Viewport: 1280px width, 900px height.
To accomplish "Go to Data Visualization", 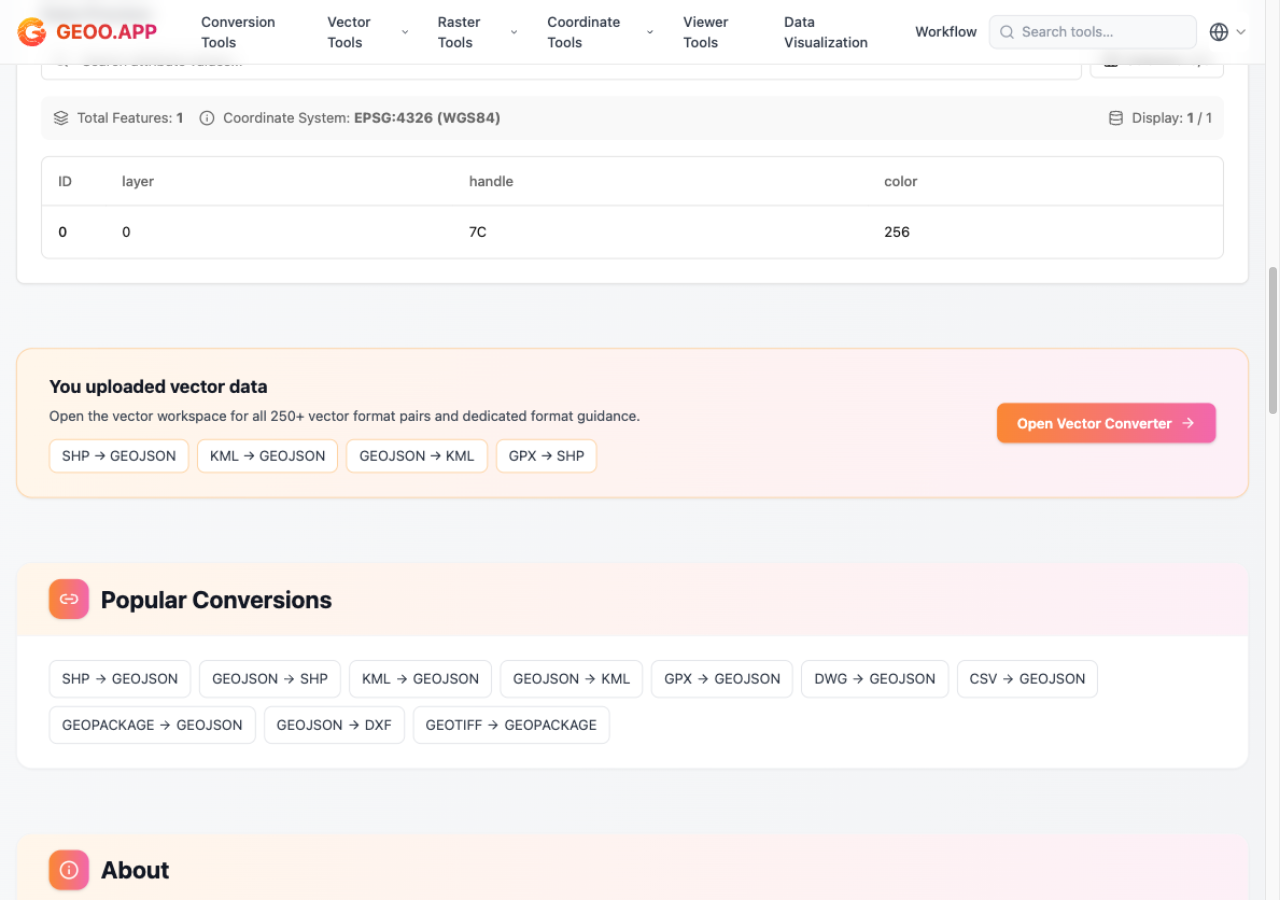I will (x=826, y=32).
